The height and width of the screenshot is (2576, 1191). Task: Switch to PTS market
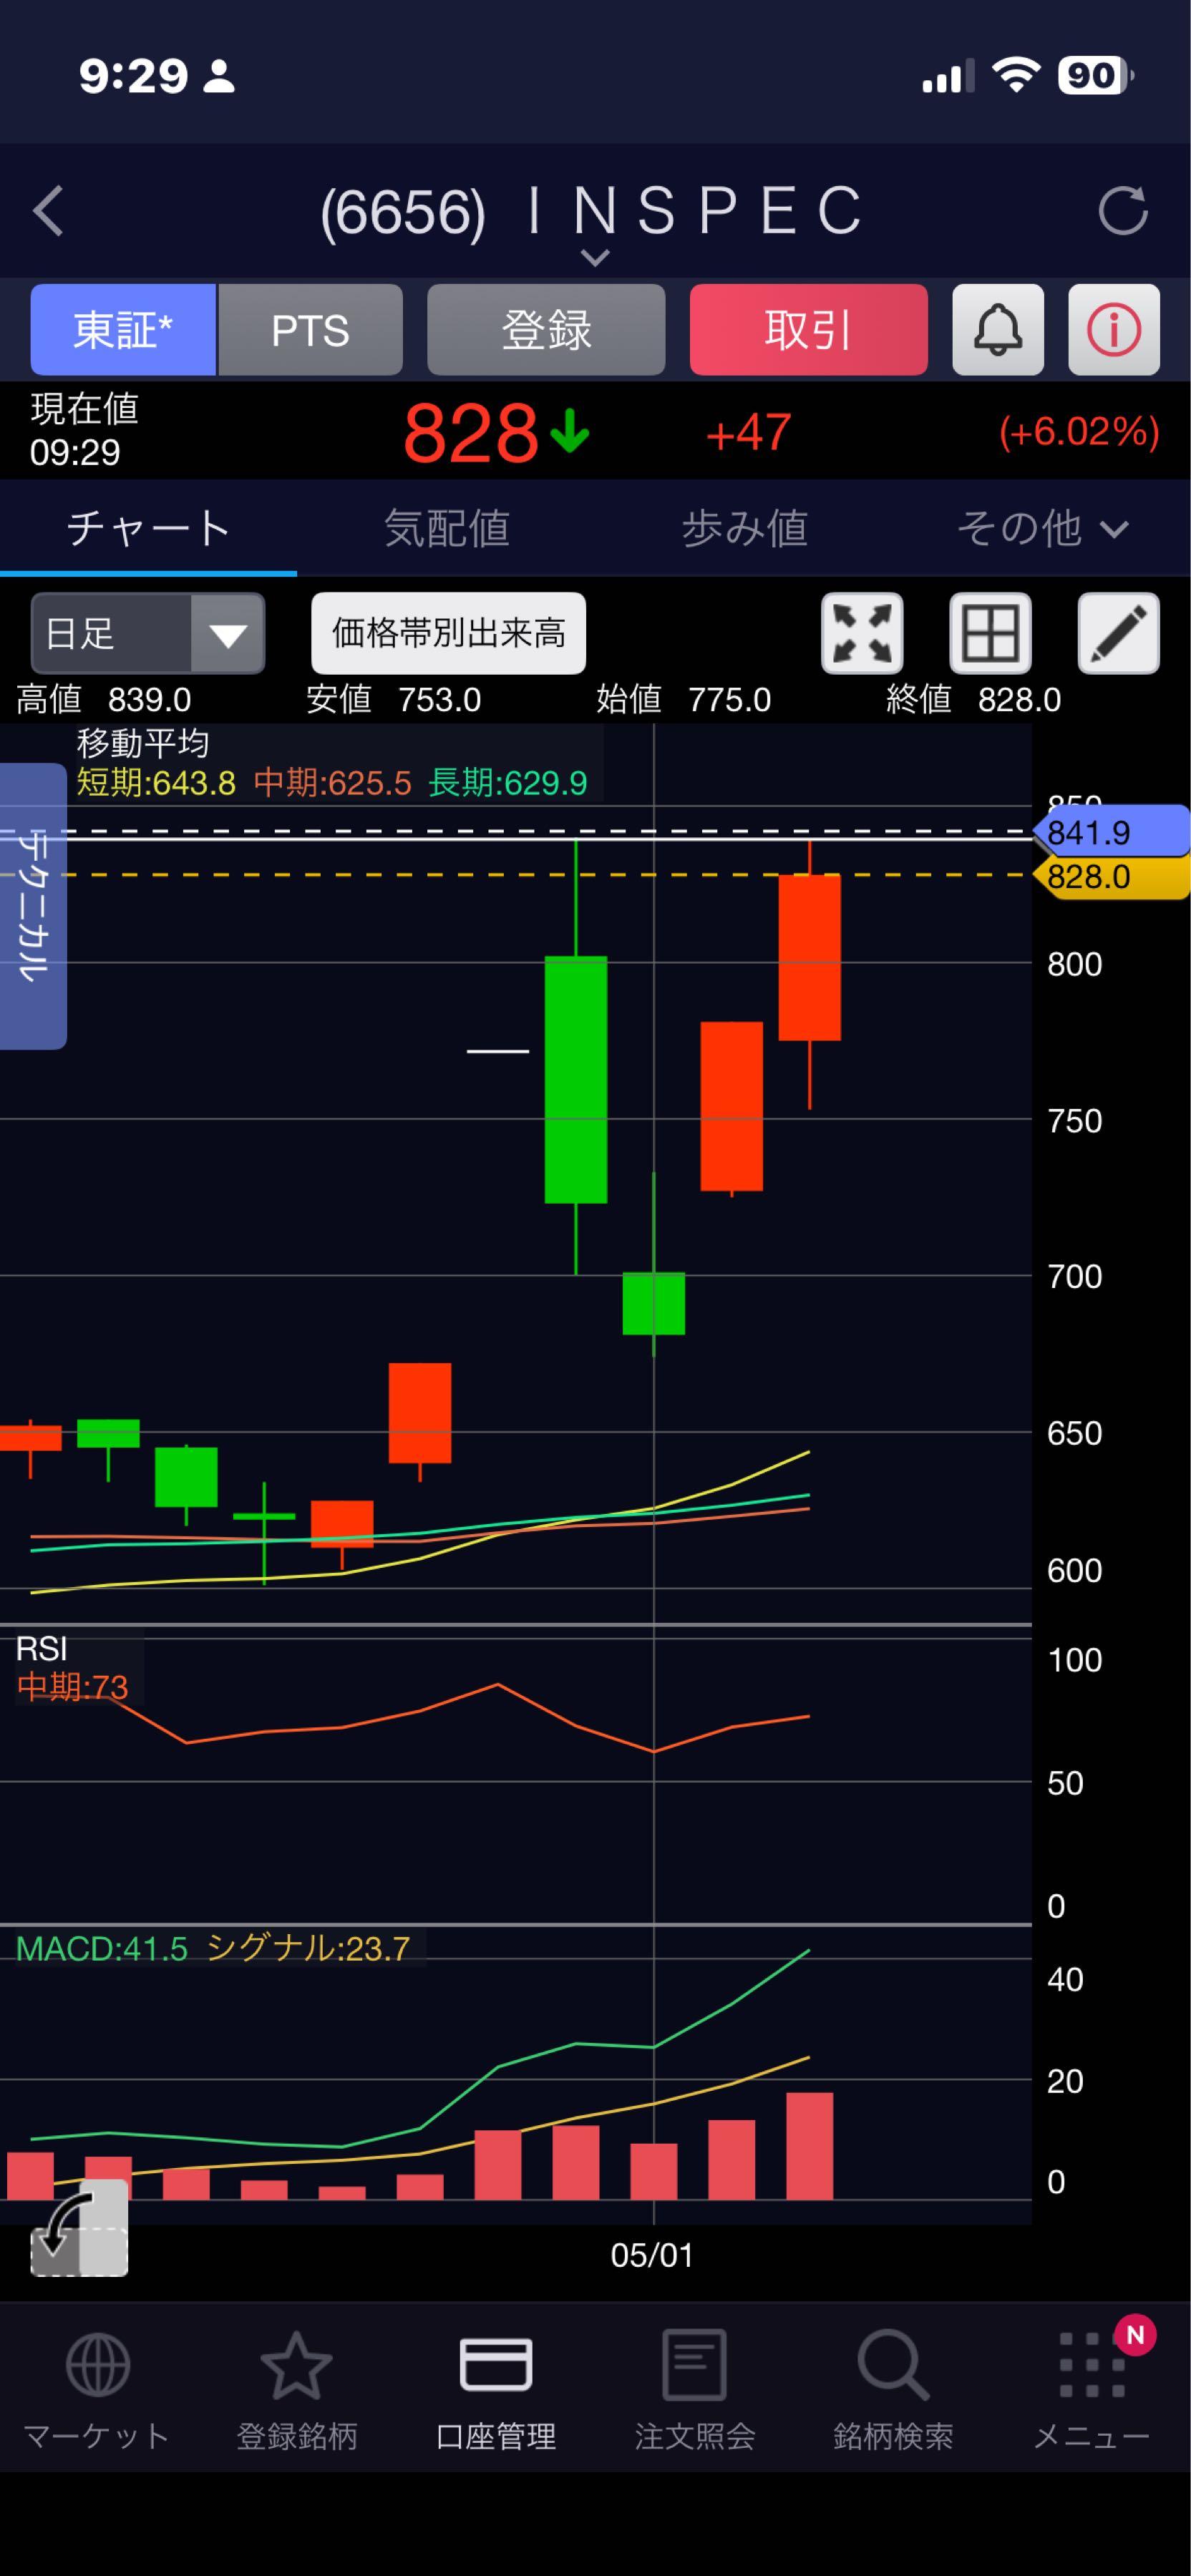310,330
